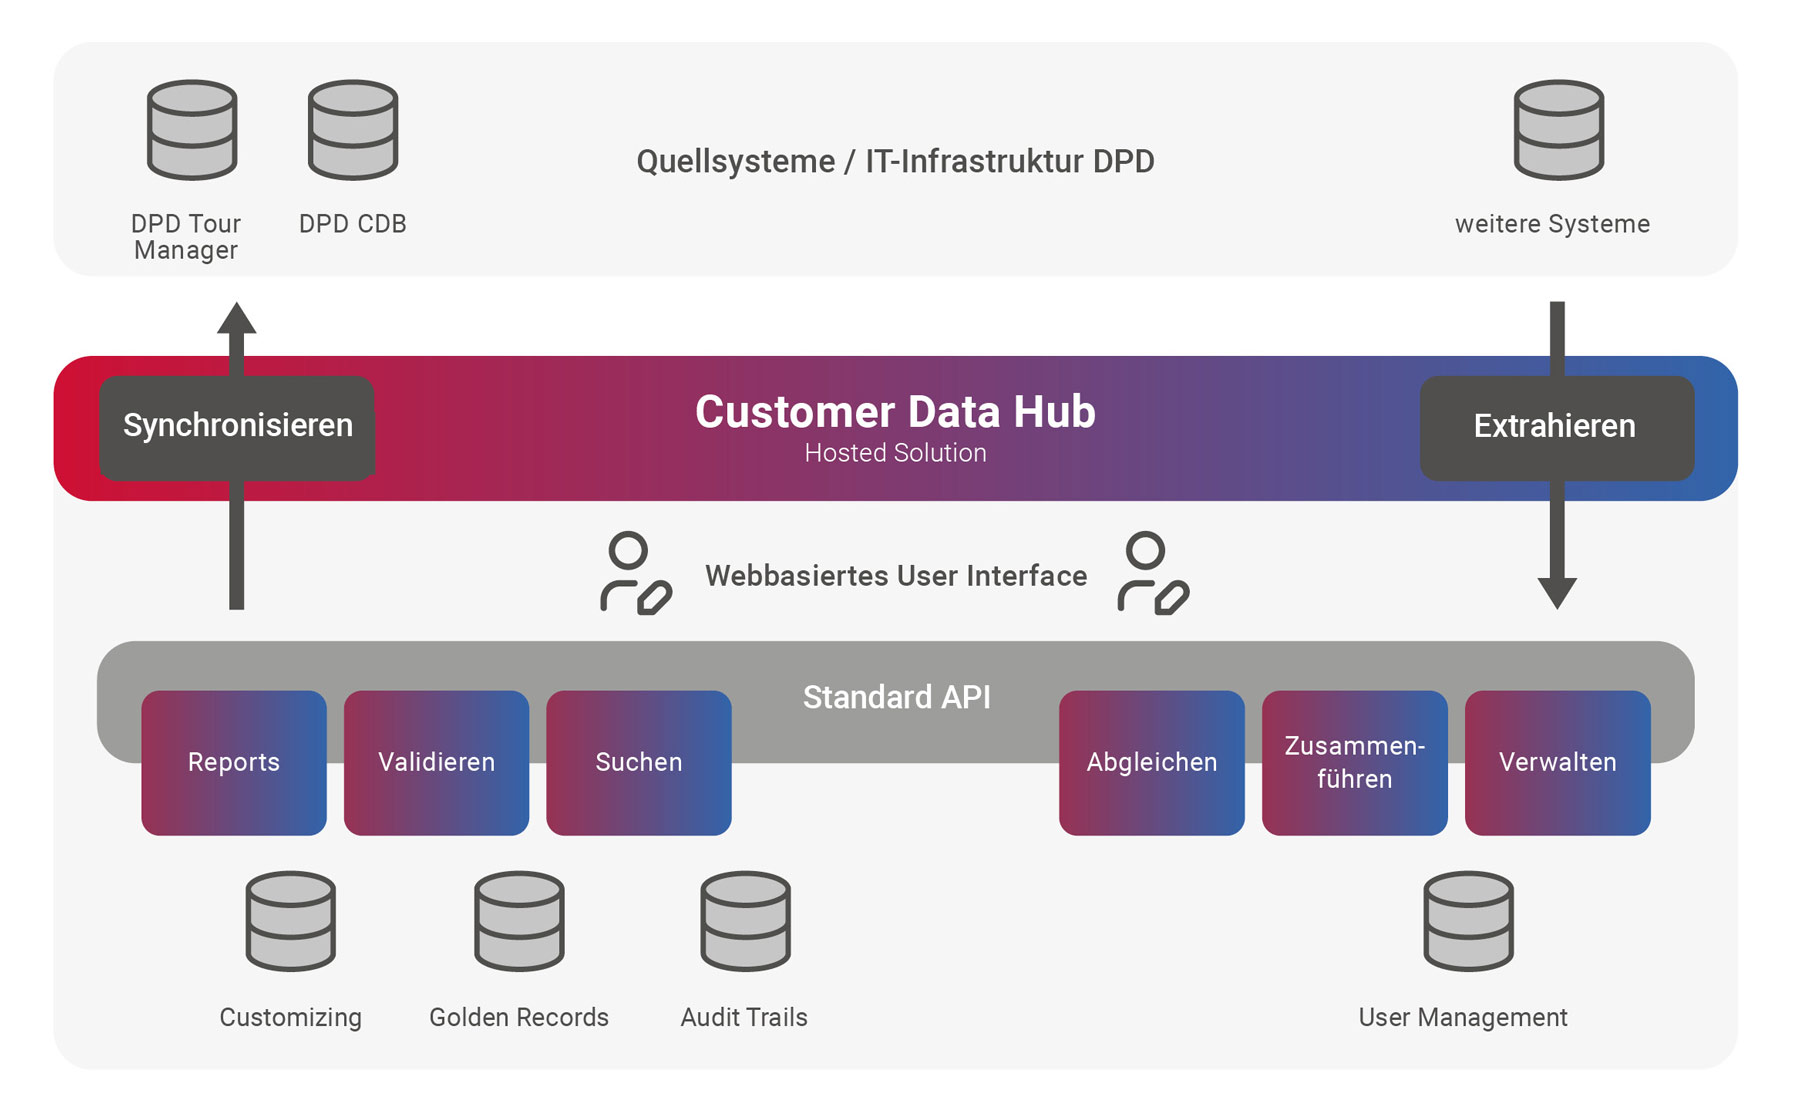Screen dimensions: 1800x1119
Task: Switch to the Zusammenführen tile
Action: [1354, 761]
